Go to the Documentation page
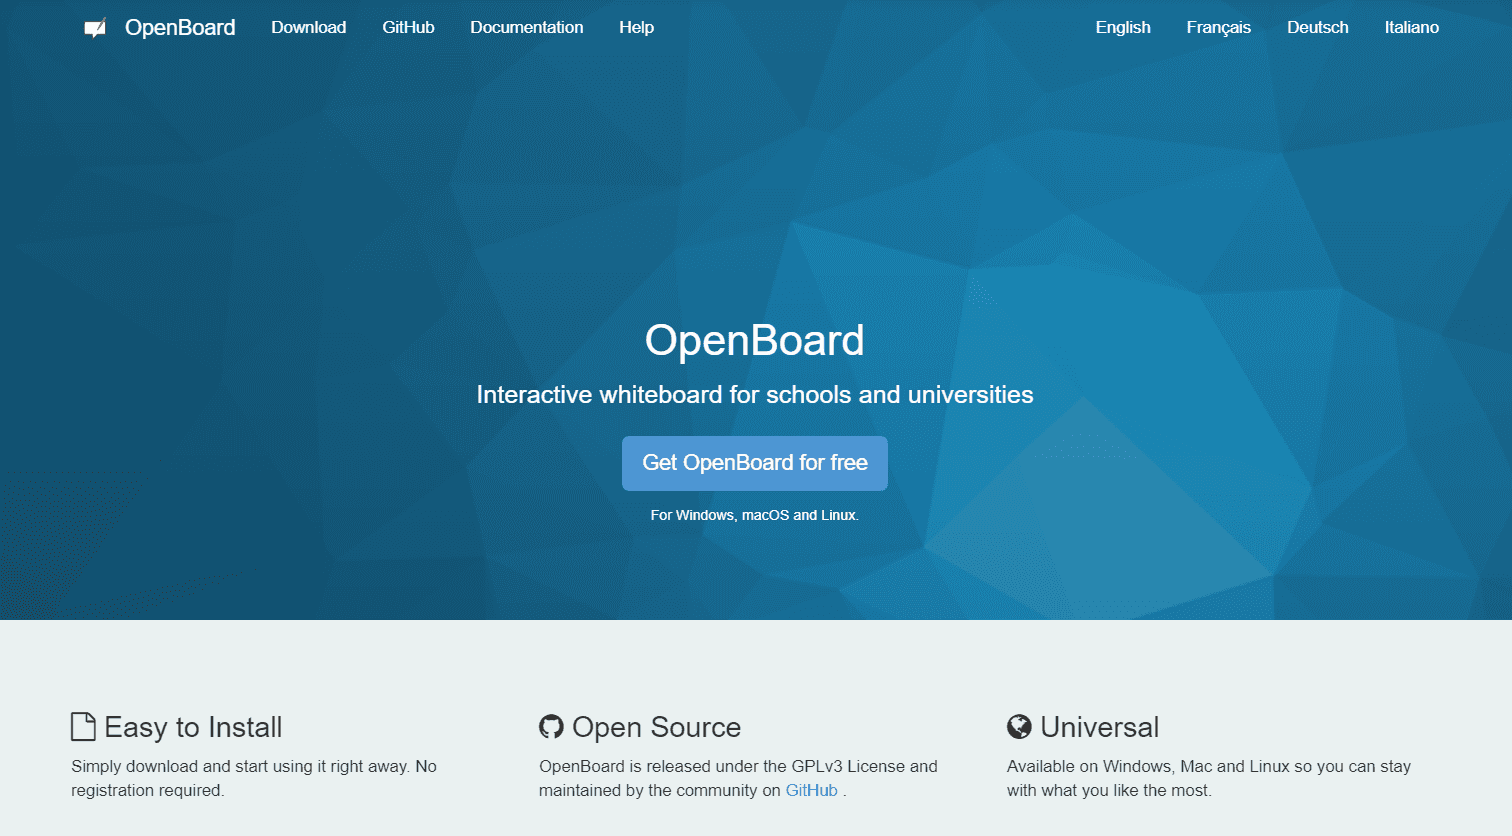 (527, 28)
